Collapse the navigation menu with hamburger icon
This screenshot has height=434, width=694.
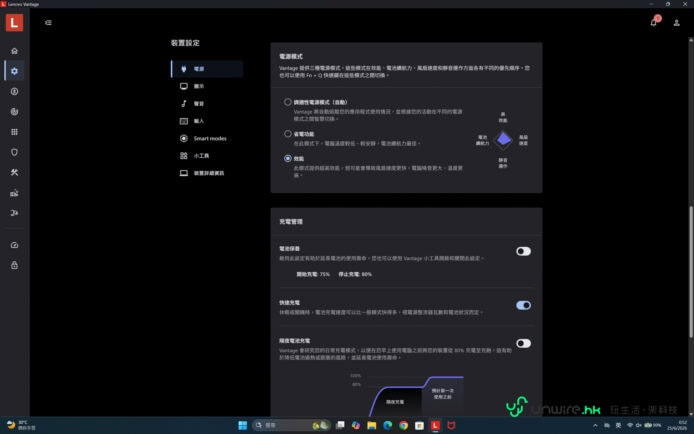point(48,23)
